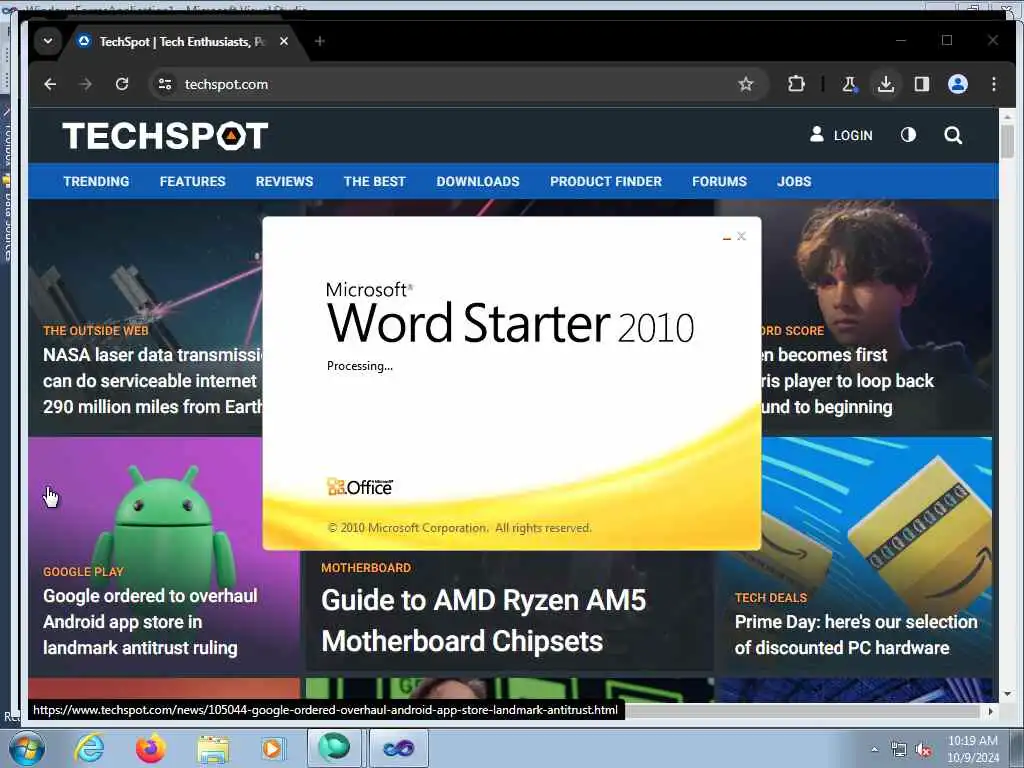Viewport: 1024px width, 768px height.
Task: Launch Internet Explorer from the taskbar
Action: 89,749
